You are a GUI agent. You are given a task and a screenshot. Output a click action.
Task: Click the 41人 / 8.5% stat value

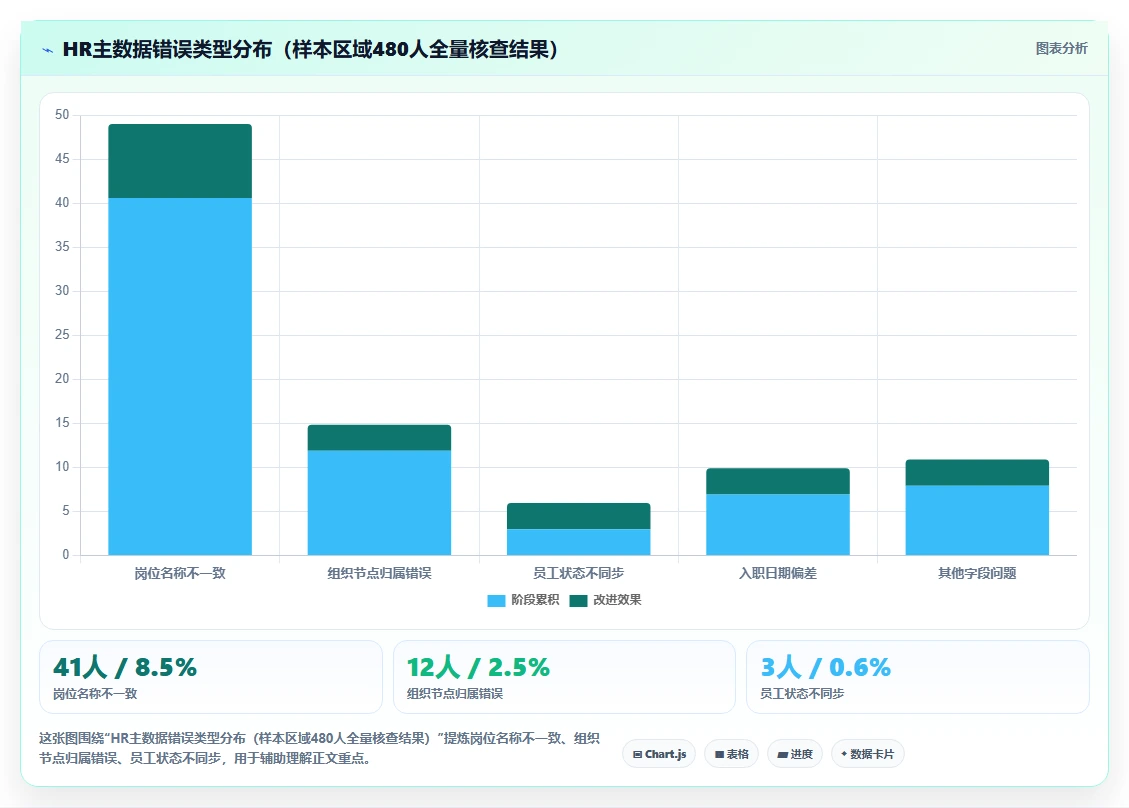(x=125, y=668)
